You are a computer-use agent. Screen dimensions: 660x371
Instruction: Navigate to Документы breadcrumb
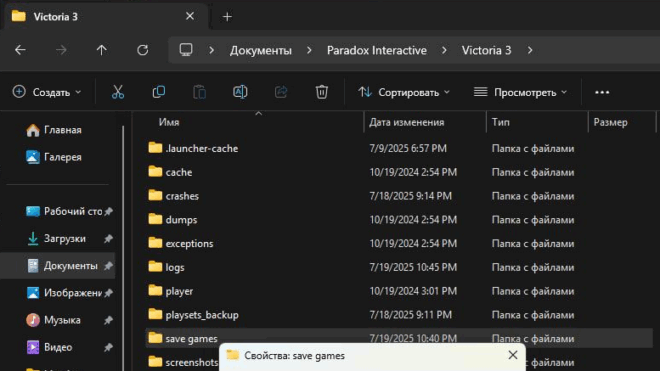click(x=261, y=51)
